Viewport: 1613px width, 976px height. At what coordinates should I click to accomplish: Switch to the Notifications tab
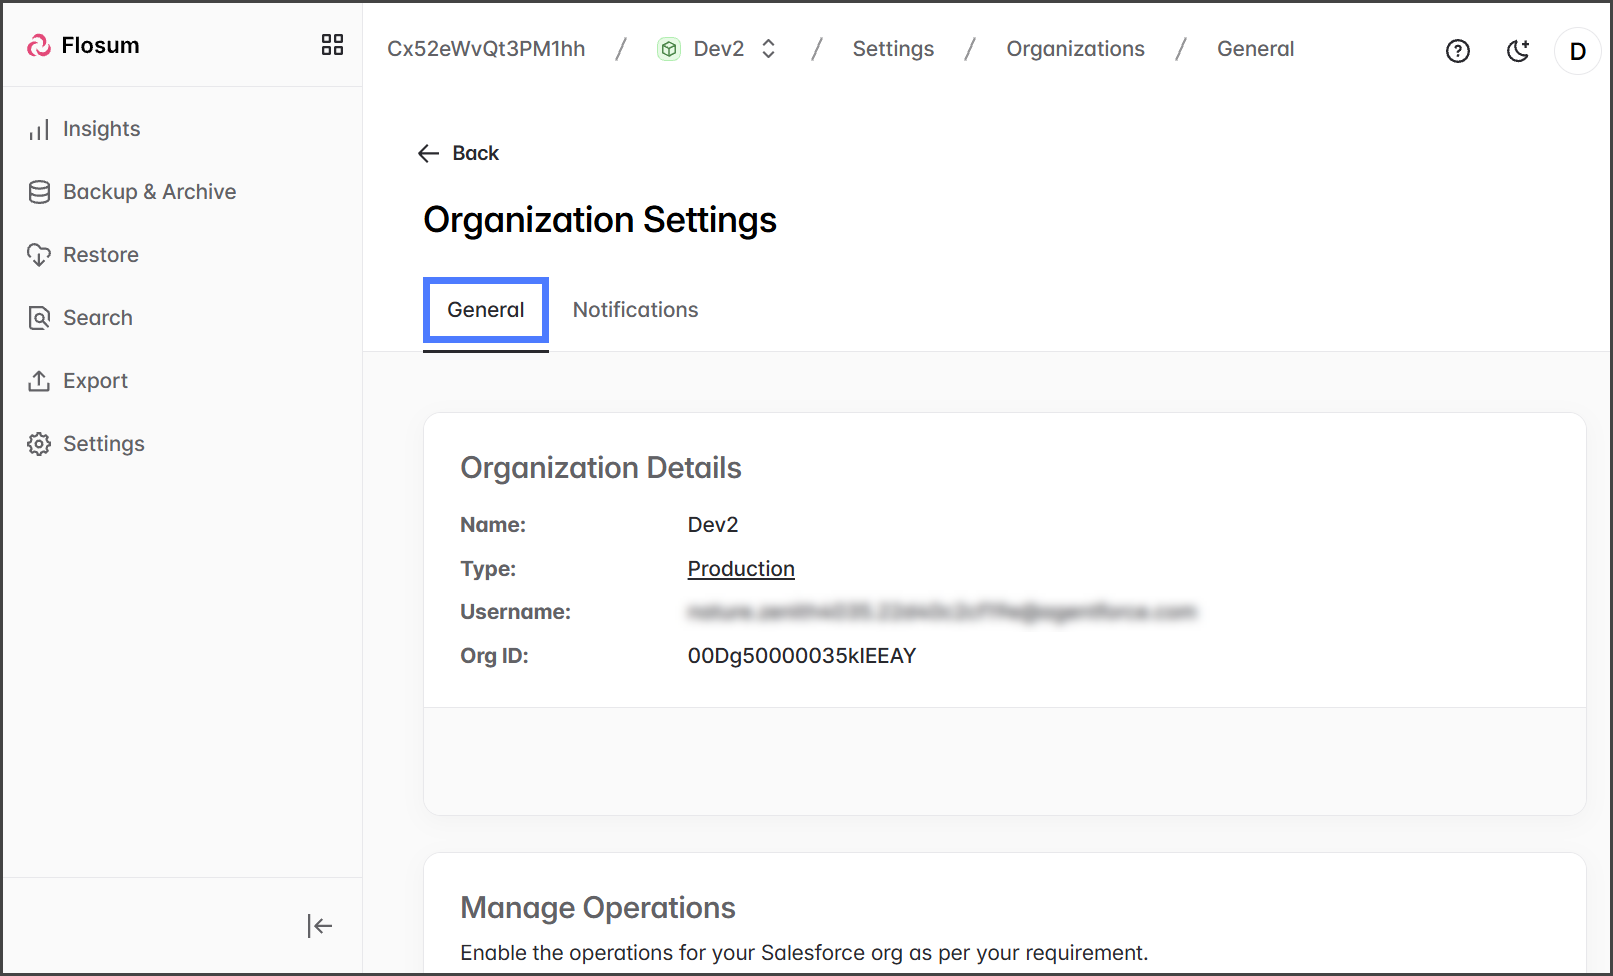(635, 310)
